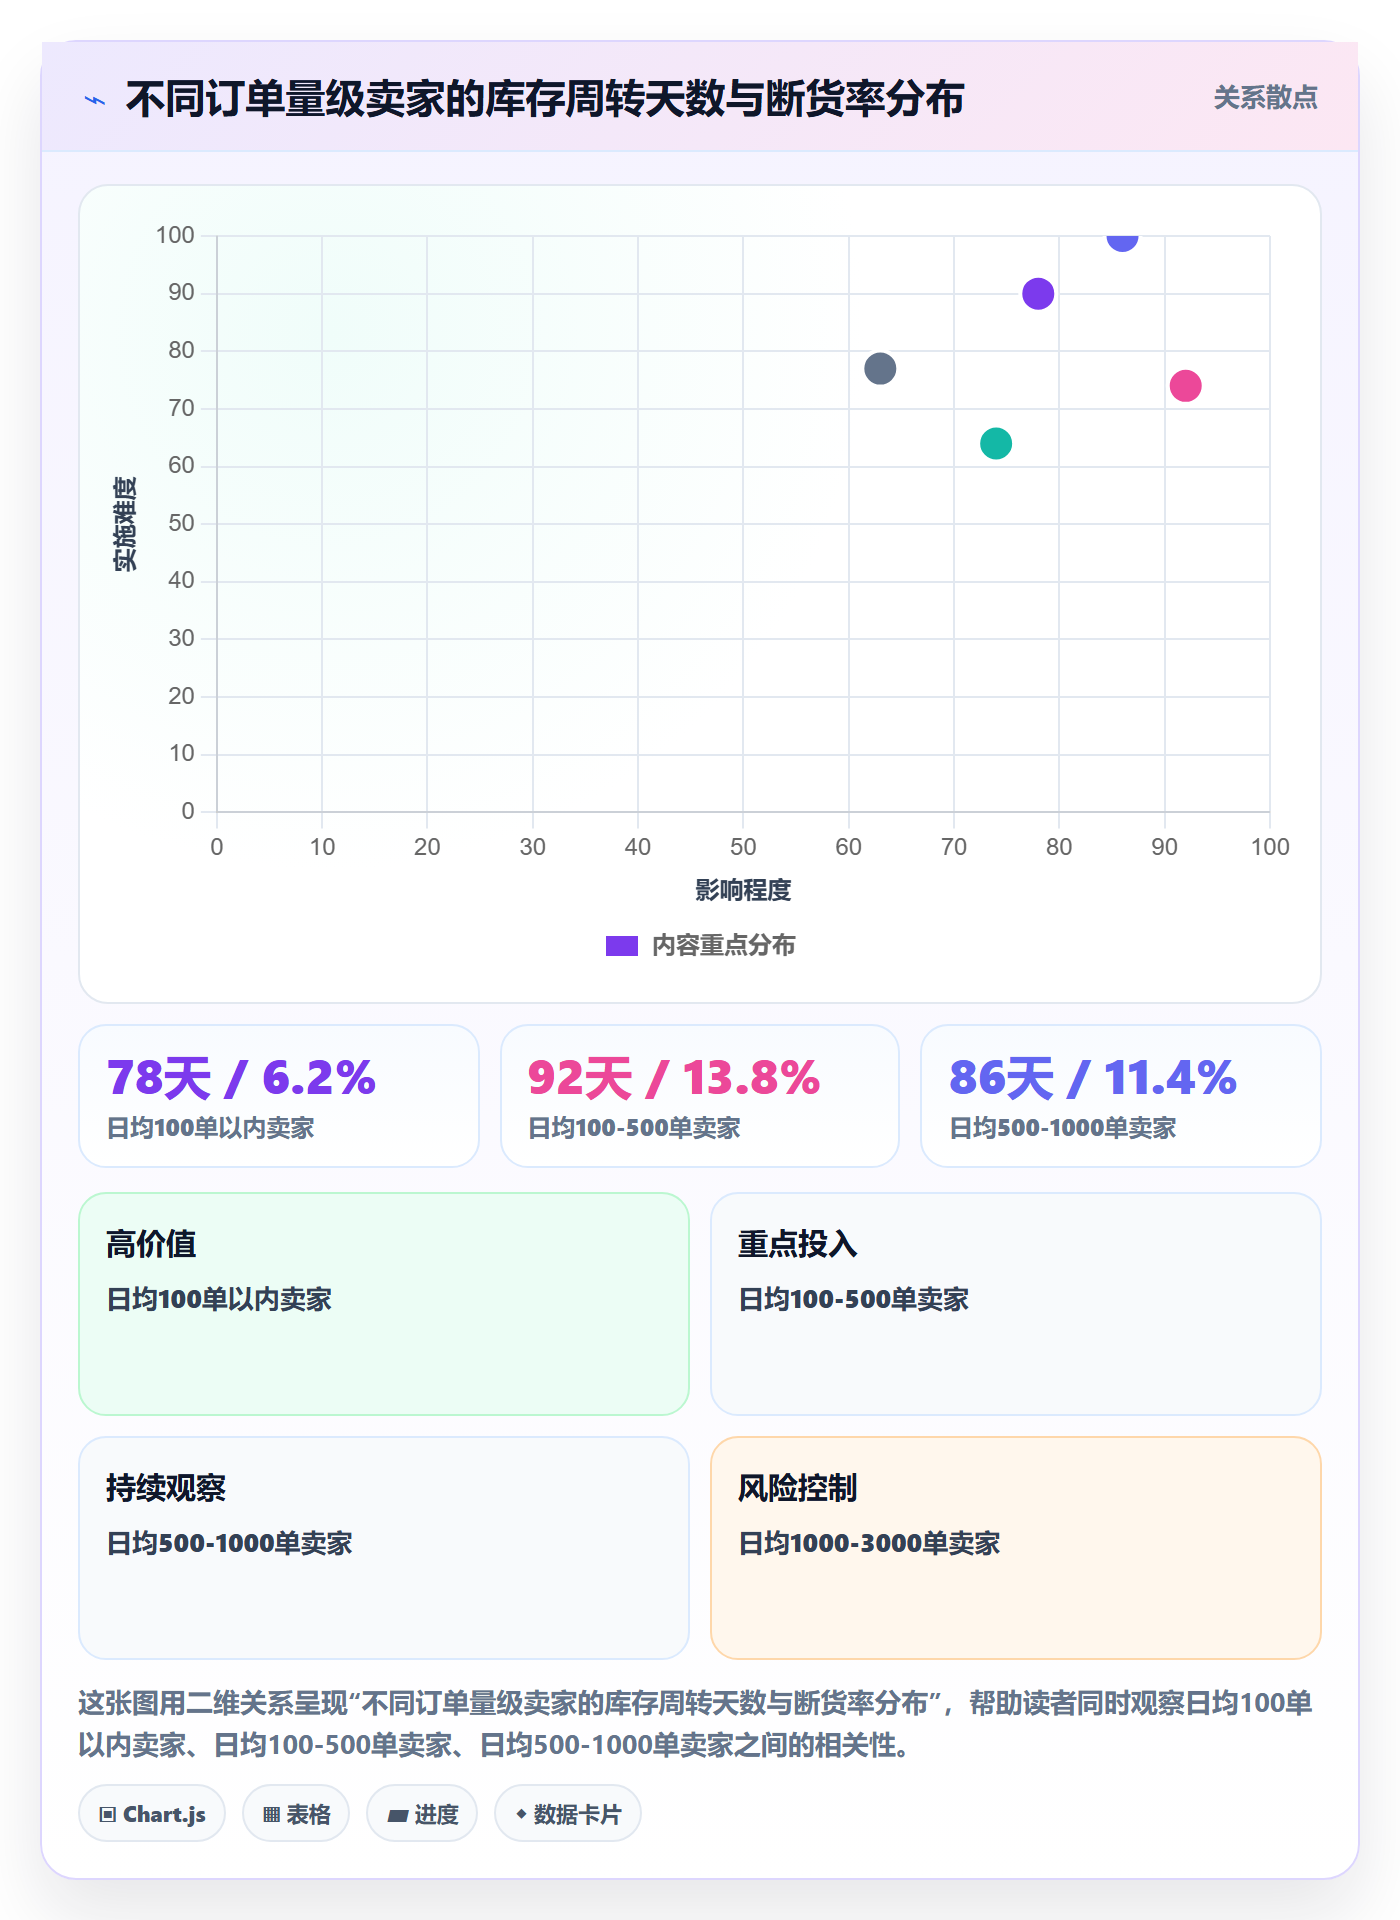Viewport: 1400px width, 1920px height.
Task: Select the pink scatter point in the chart
Action: pyautogui.click(x=1185, y=386)
